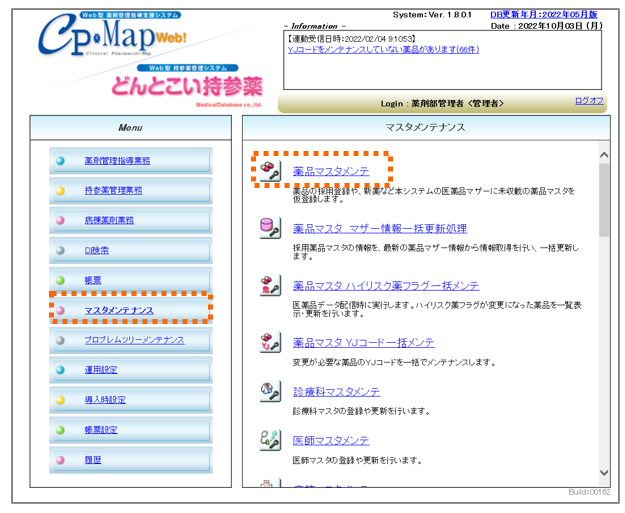Open 薬剤管理指導業務 from the menu
Viewport: 625px width, 513px height.
[117, 160]
